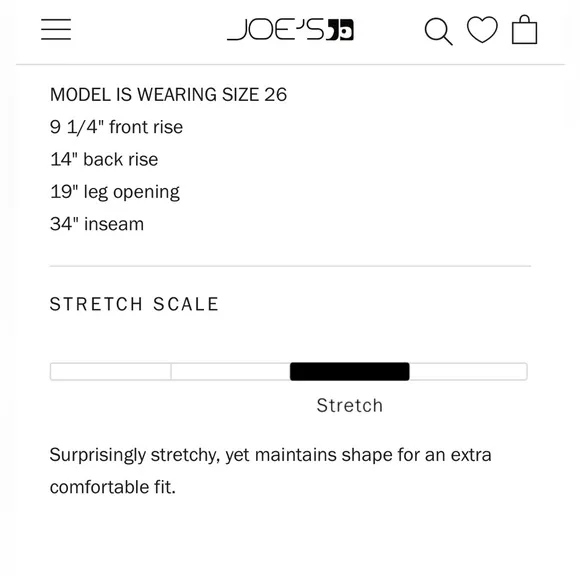Click the 19" leg opening line
Screen dimensions: 580x580
pos(115,192)
